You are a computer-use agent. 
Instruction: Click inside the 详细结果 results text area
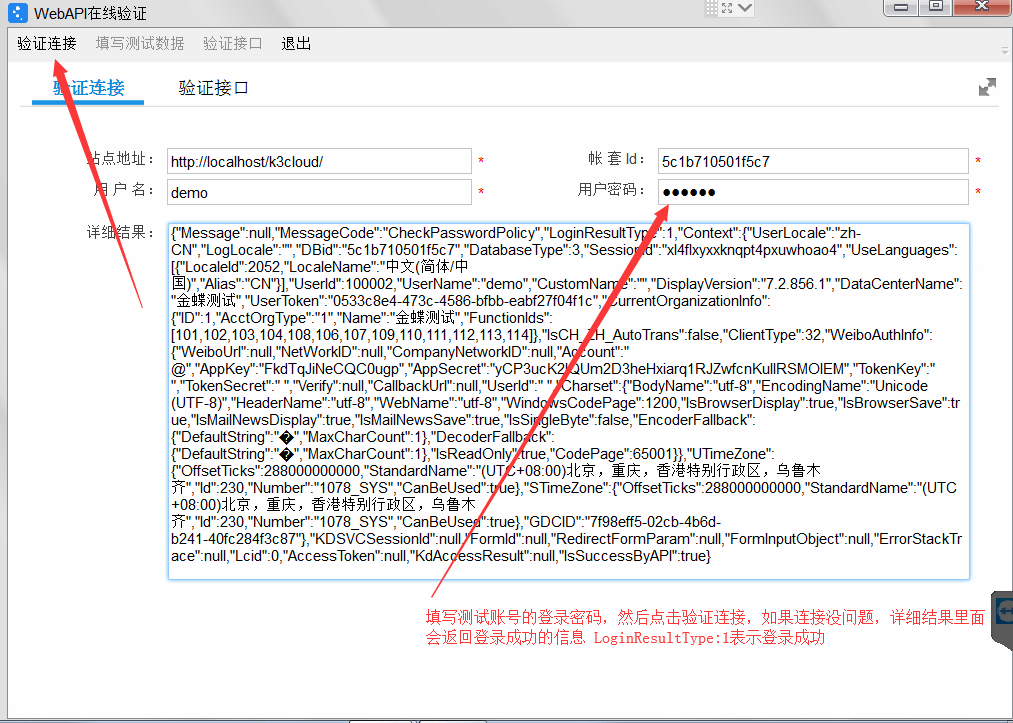[x=568, y=400]
